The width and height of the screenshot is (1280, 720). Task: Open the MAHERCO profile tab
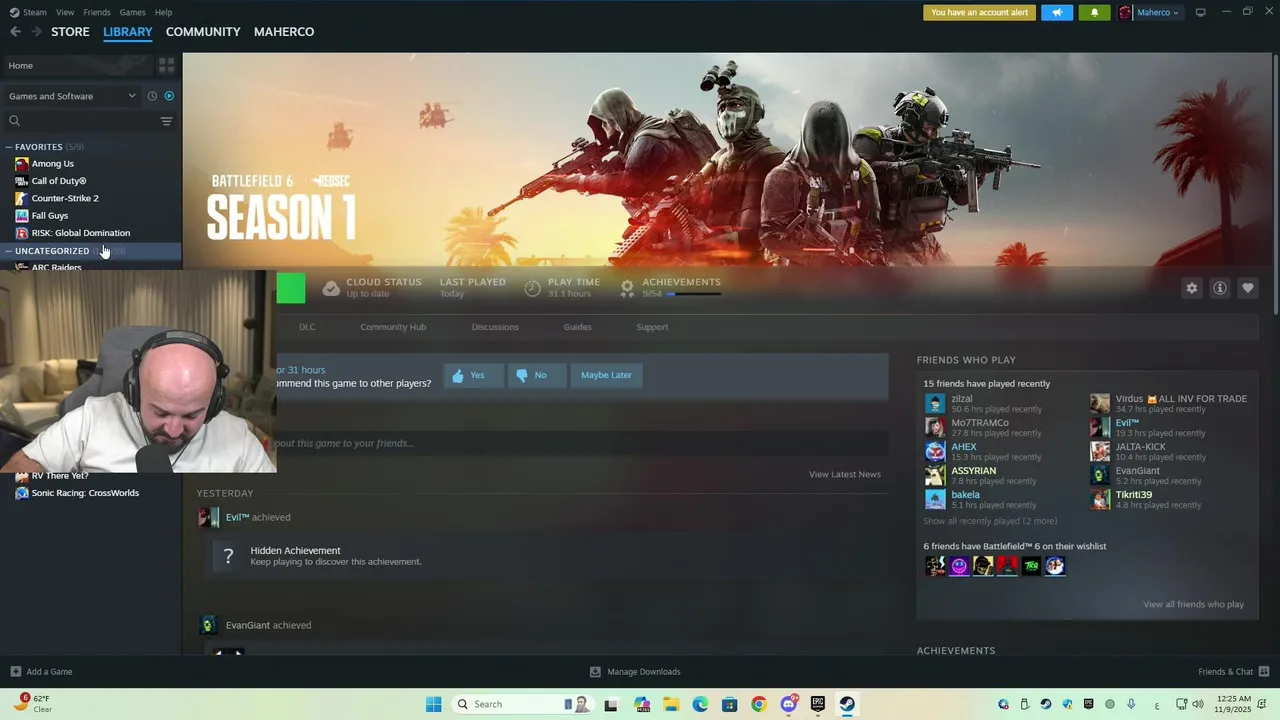pyautogui.click(x=284, y=32)
